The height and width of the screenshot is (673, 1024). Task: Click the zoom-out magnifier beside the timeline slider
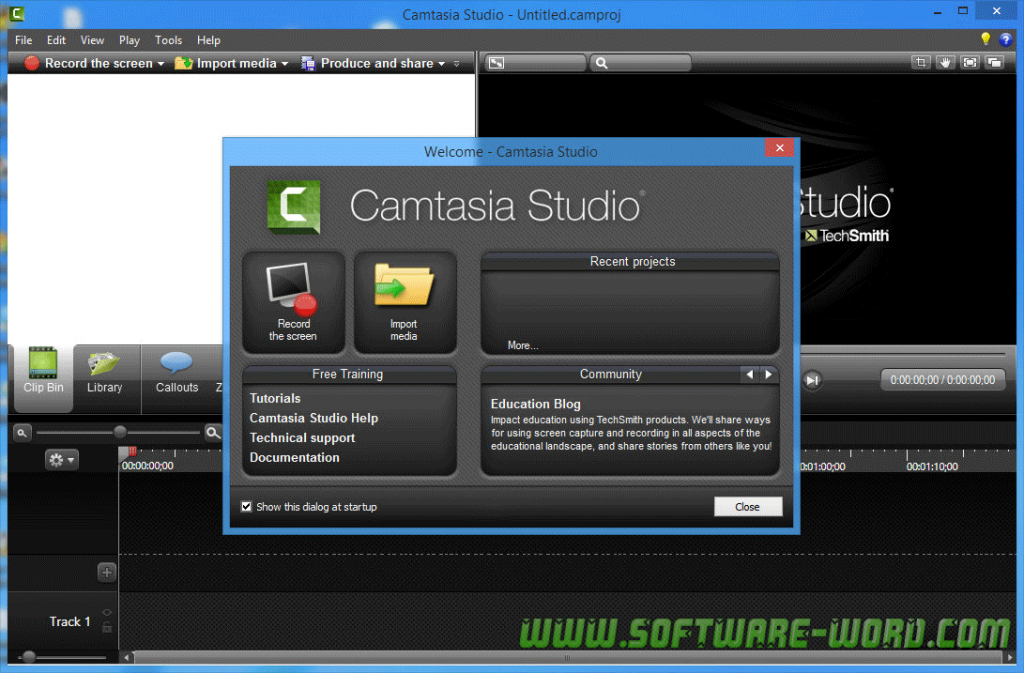22,432
